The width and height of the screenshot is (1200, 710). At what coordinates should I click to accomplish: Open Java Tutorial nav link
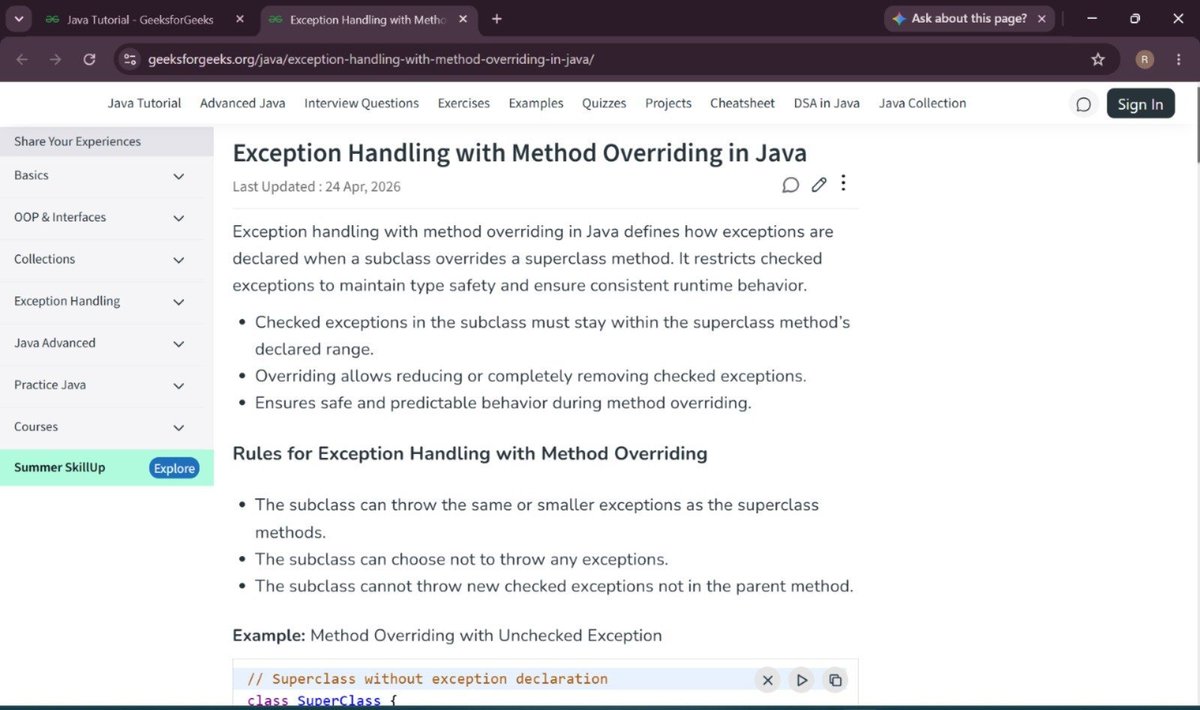[x=145, y=103]
